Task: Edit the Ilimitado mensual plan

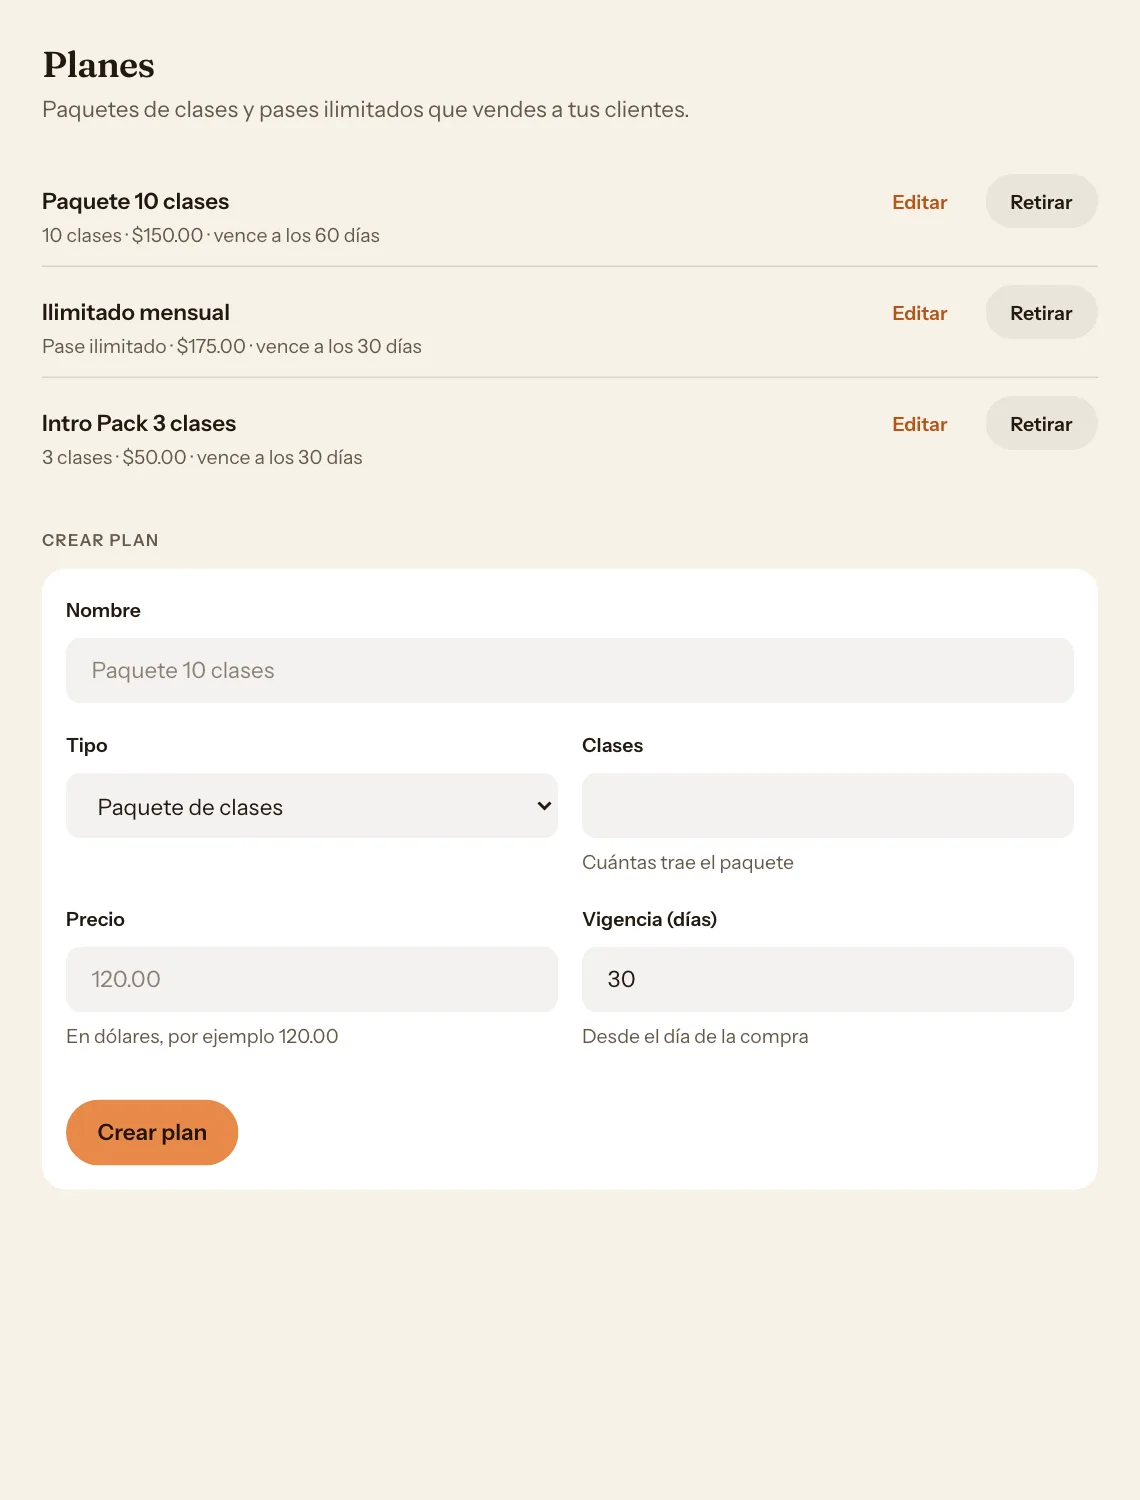Action: 919,313
